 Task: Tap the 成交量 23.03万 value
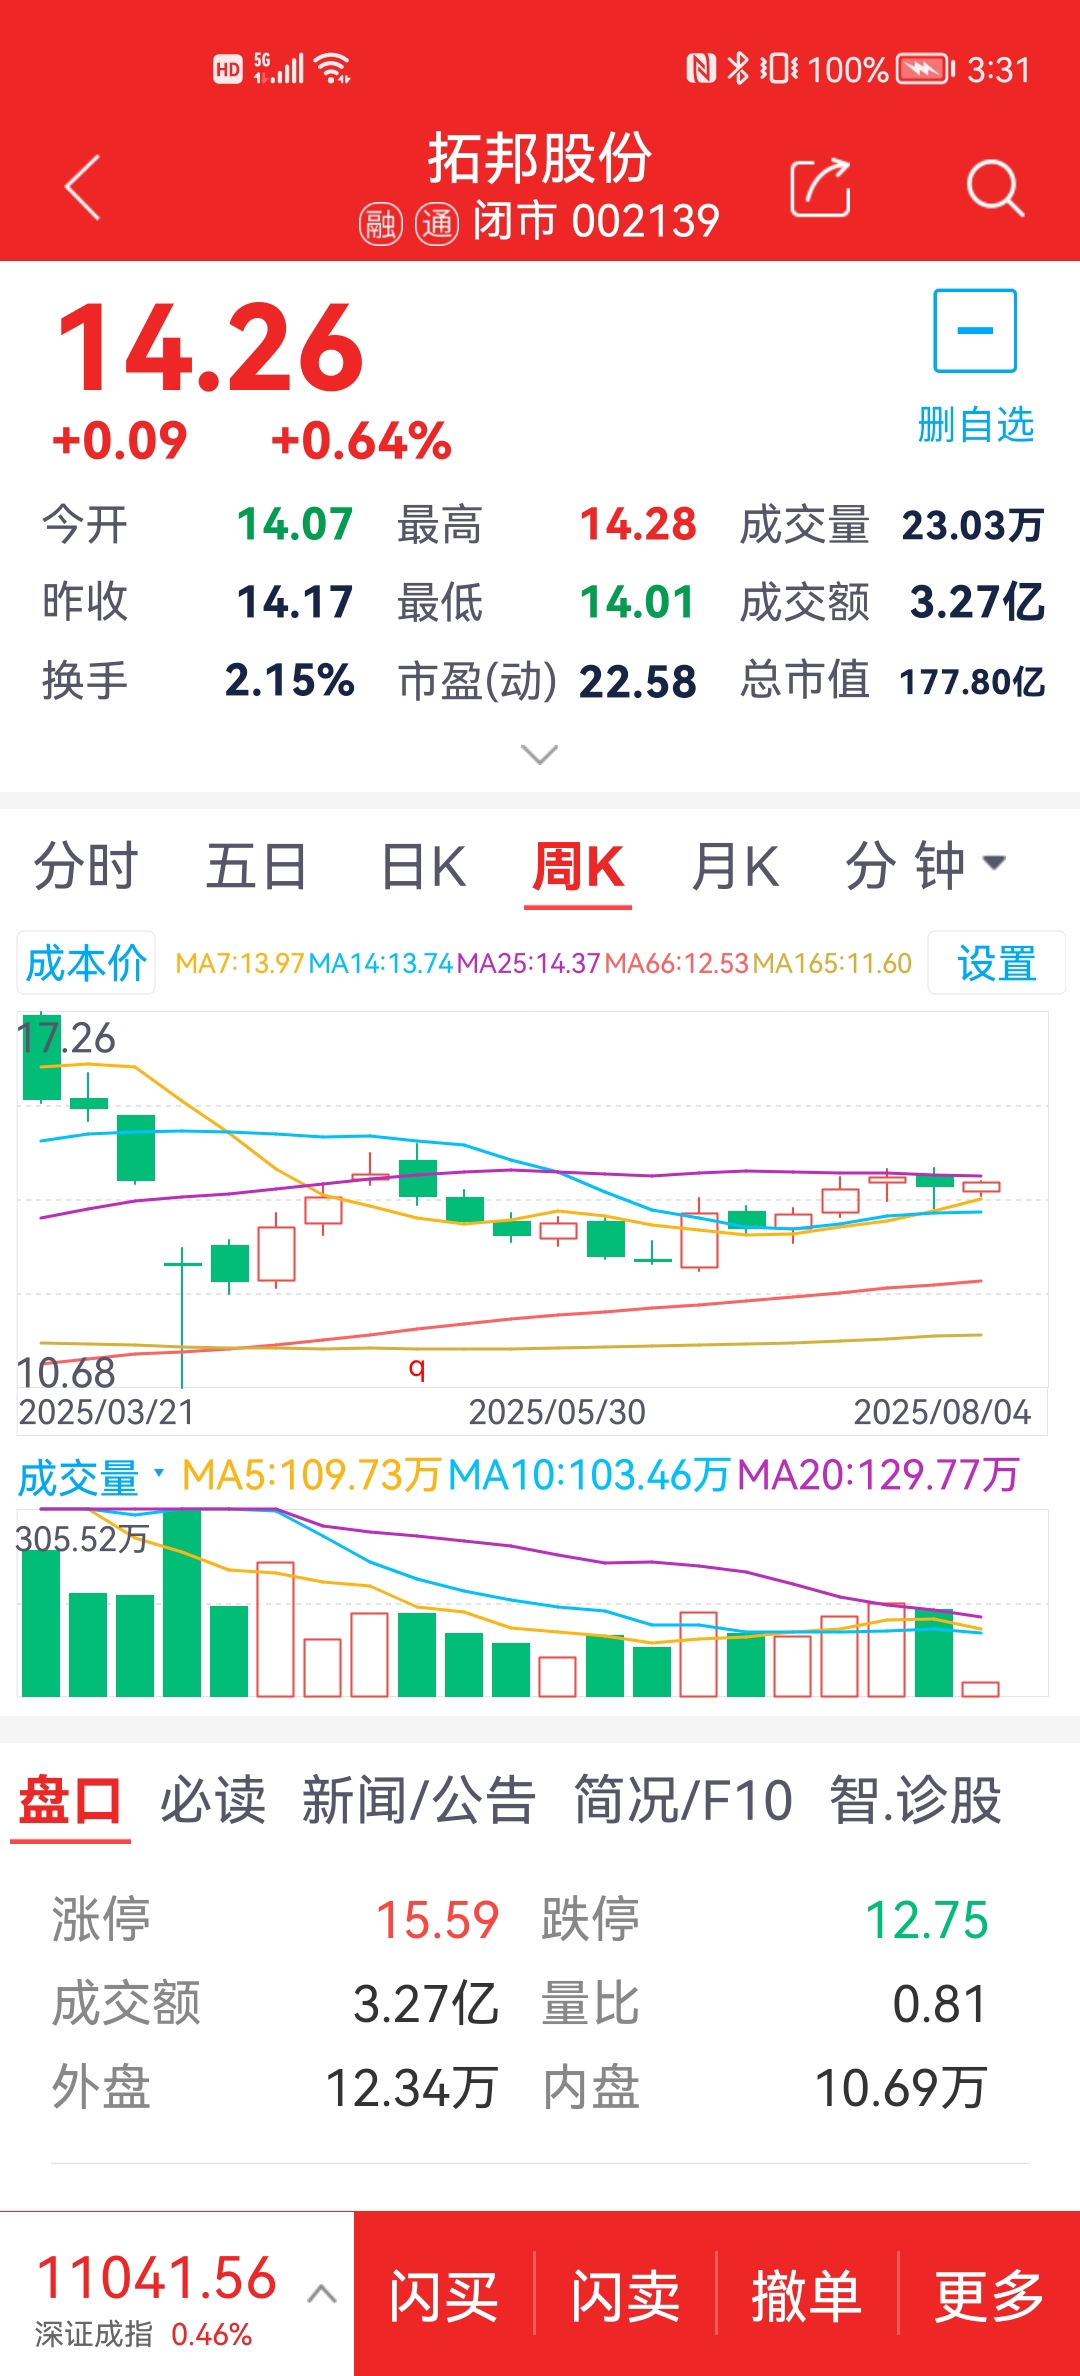(973, 525)
